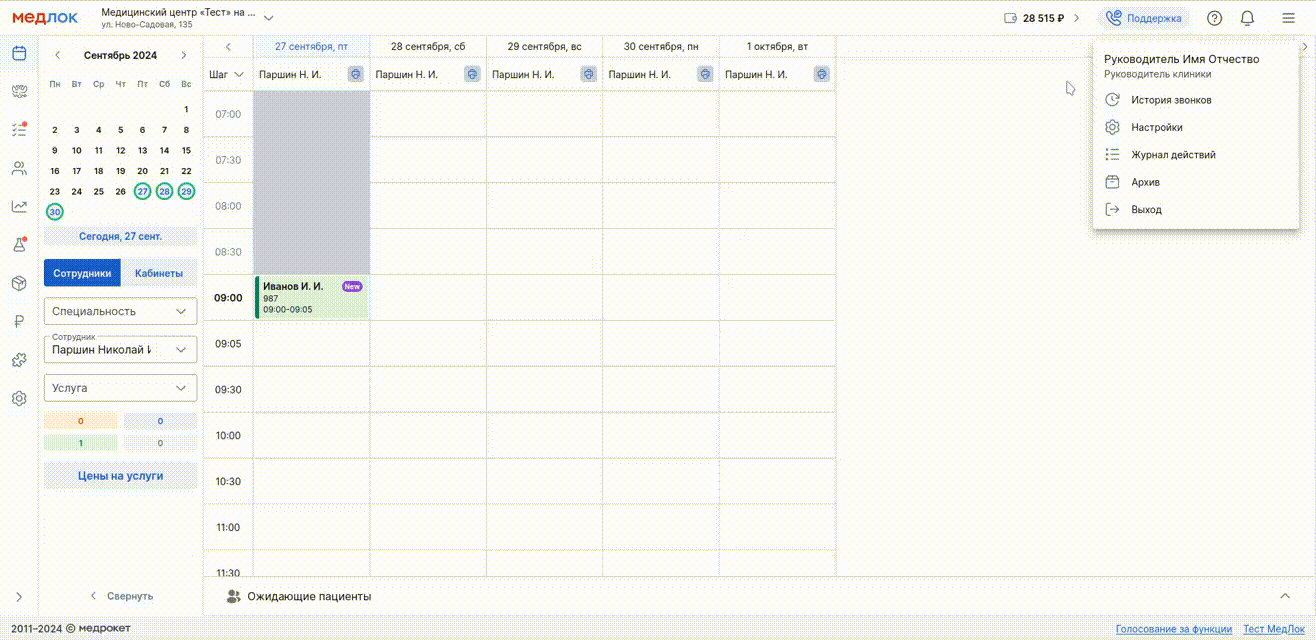This screenshot has height=640, width=1316.
Task: Open the notifications bell
Action: [x=1247, y=18]
